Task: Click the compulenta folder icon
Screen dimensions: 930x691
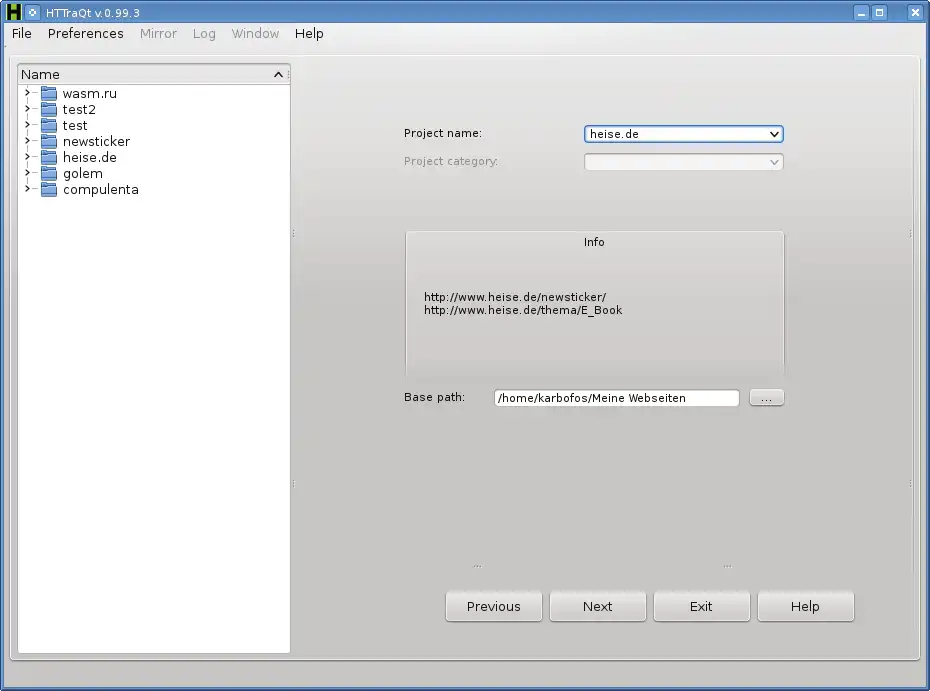Action: click(x=49, y=189)
